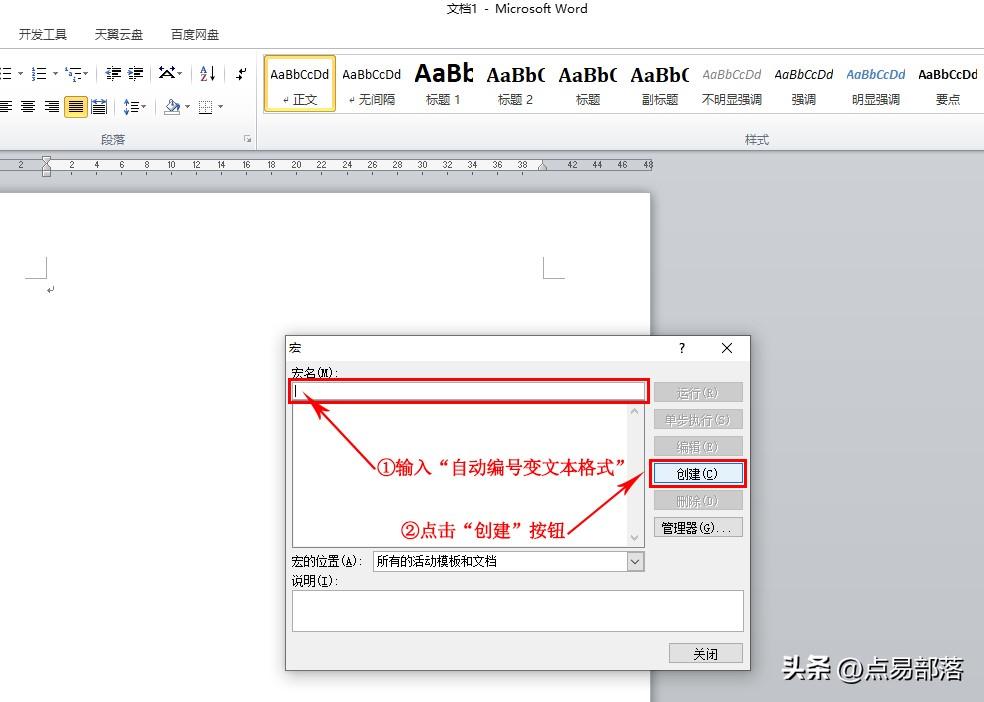984x702 pixels.
Task: Open the 天翼云盘 ribbon tab
Action: point(119,35)
